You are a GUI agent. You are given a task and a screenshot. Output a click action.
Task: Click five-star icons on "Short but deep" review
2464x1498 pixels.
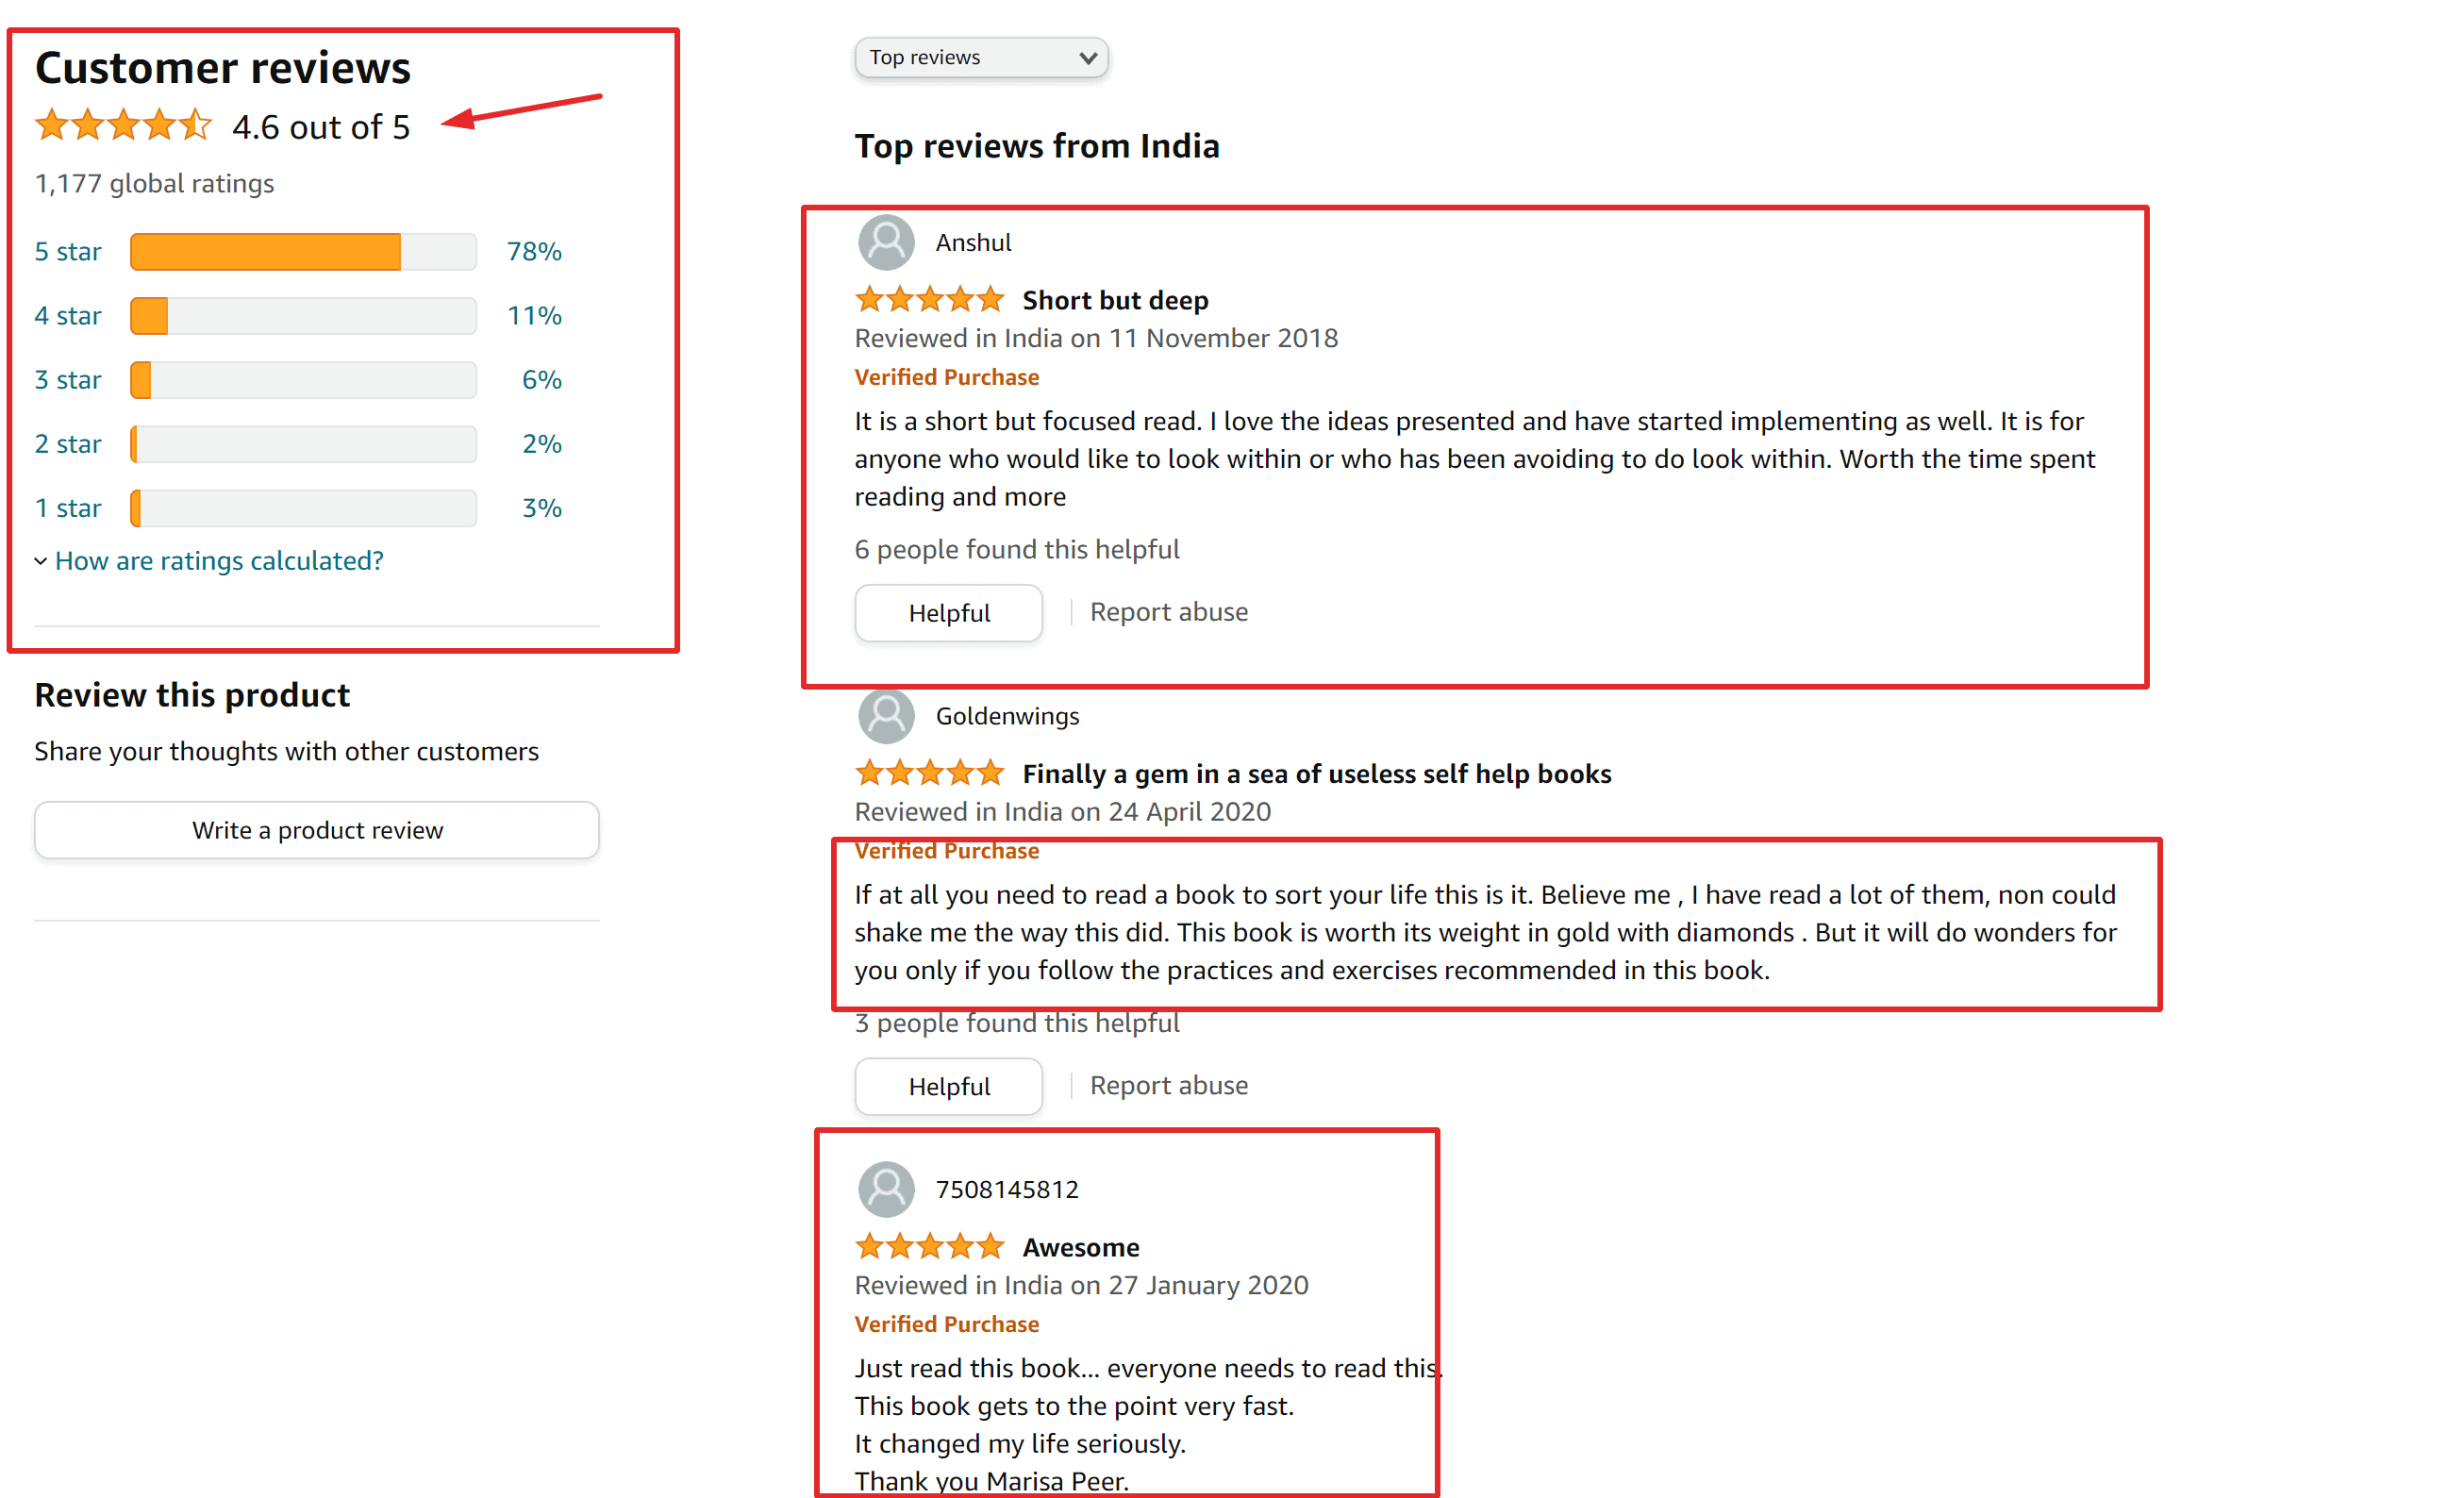point(929,300)
